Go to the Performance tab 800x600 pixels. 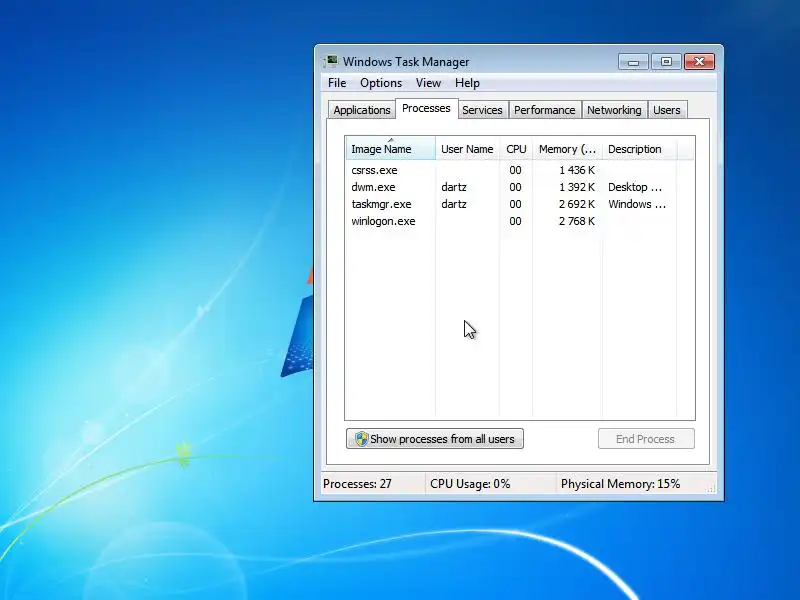click(544, 110)
